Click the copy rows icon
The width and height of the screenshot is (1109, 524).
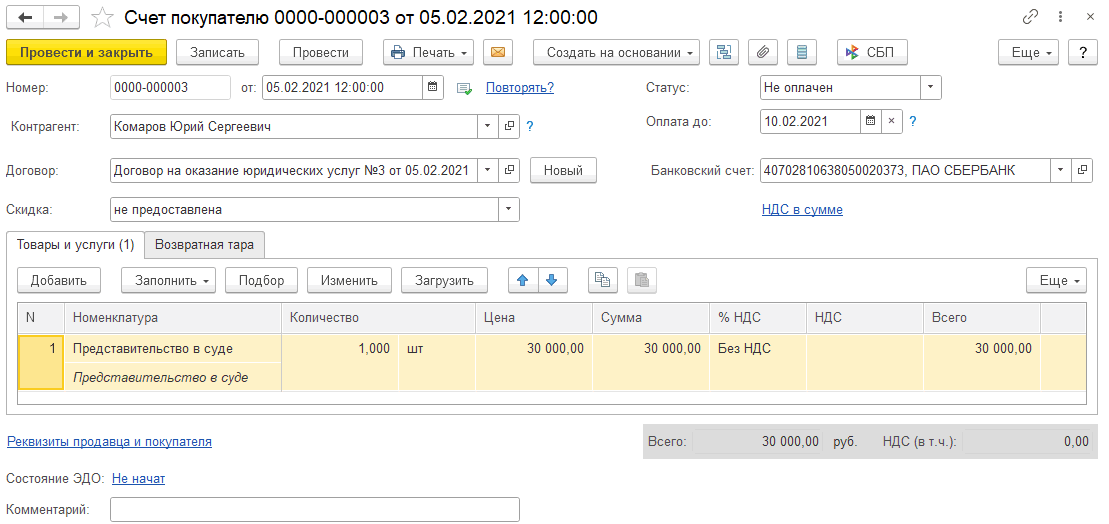pos(602,281)
